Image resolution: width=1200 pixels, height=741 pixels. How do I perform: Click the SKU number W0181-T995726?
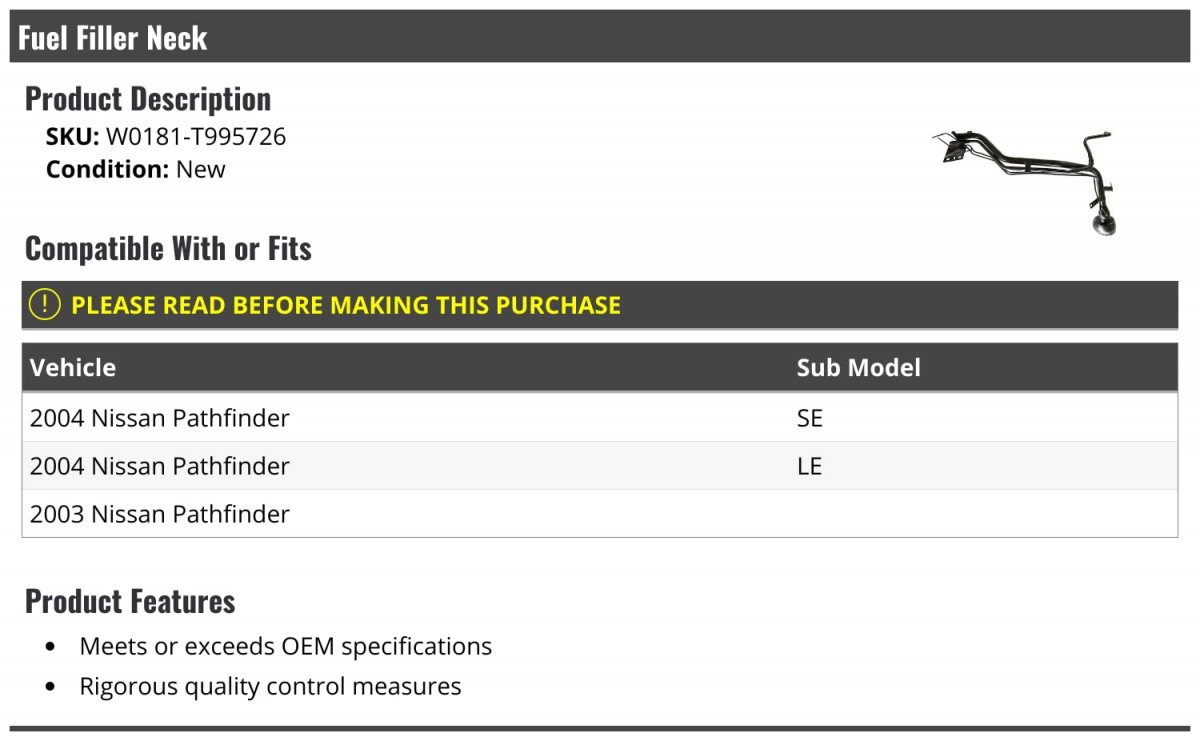(x=196, y=137)
